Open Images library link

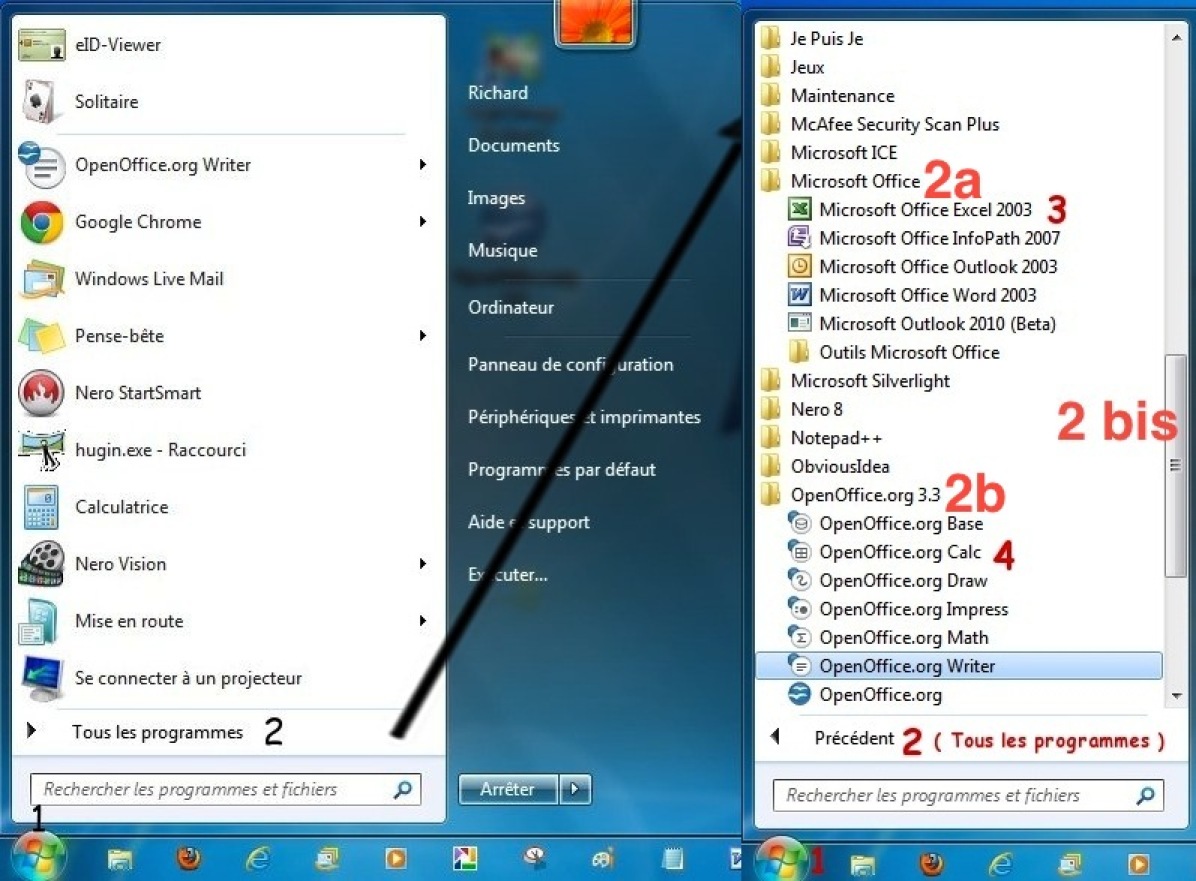tap(496, 198)
